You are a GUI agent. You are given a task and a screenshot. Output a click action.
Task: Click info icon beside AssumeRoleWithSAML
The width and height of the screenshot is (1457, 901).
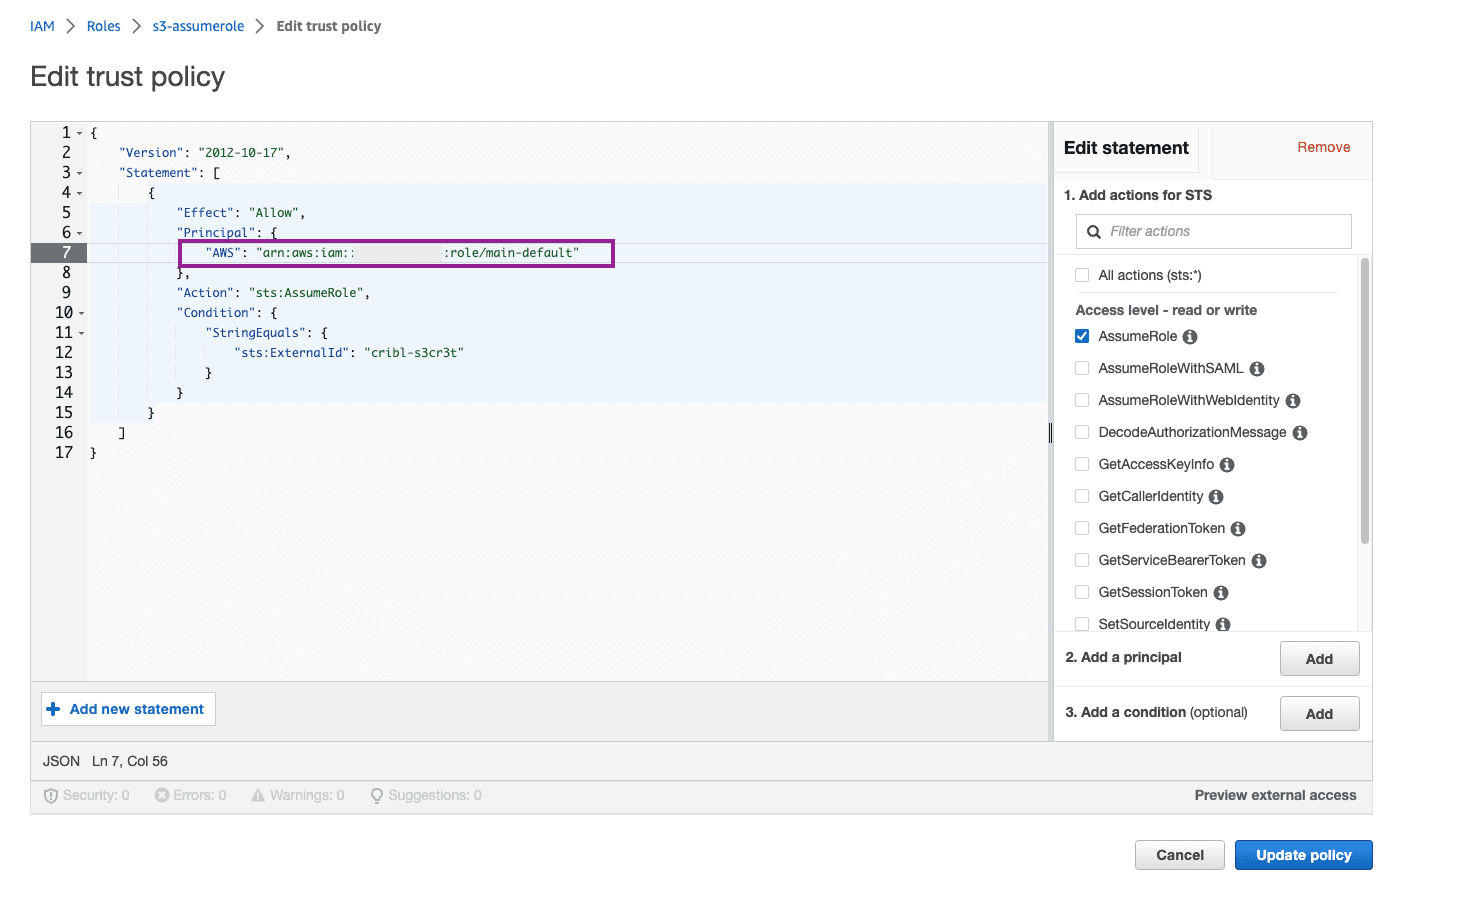tap(1257, 369)
